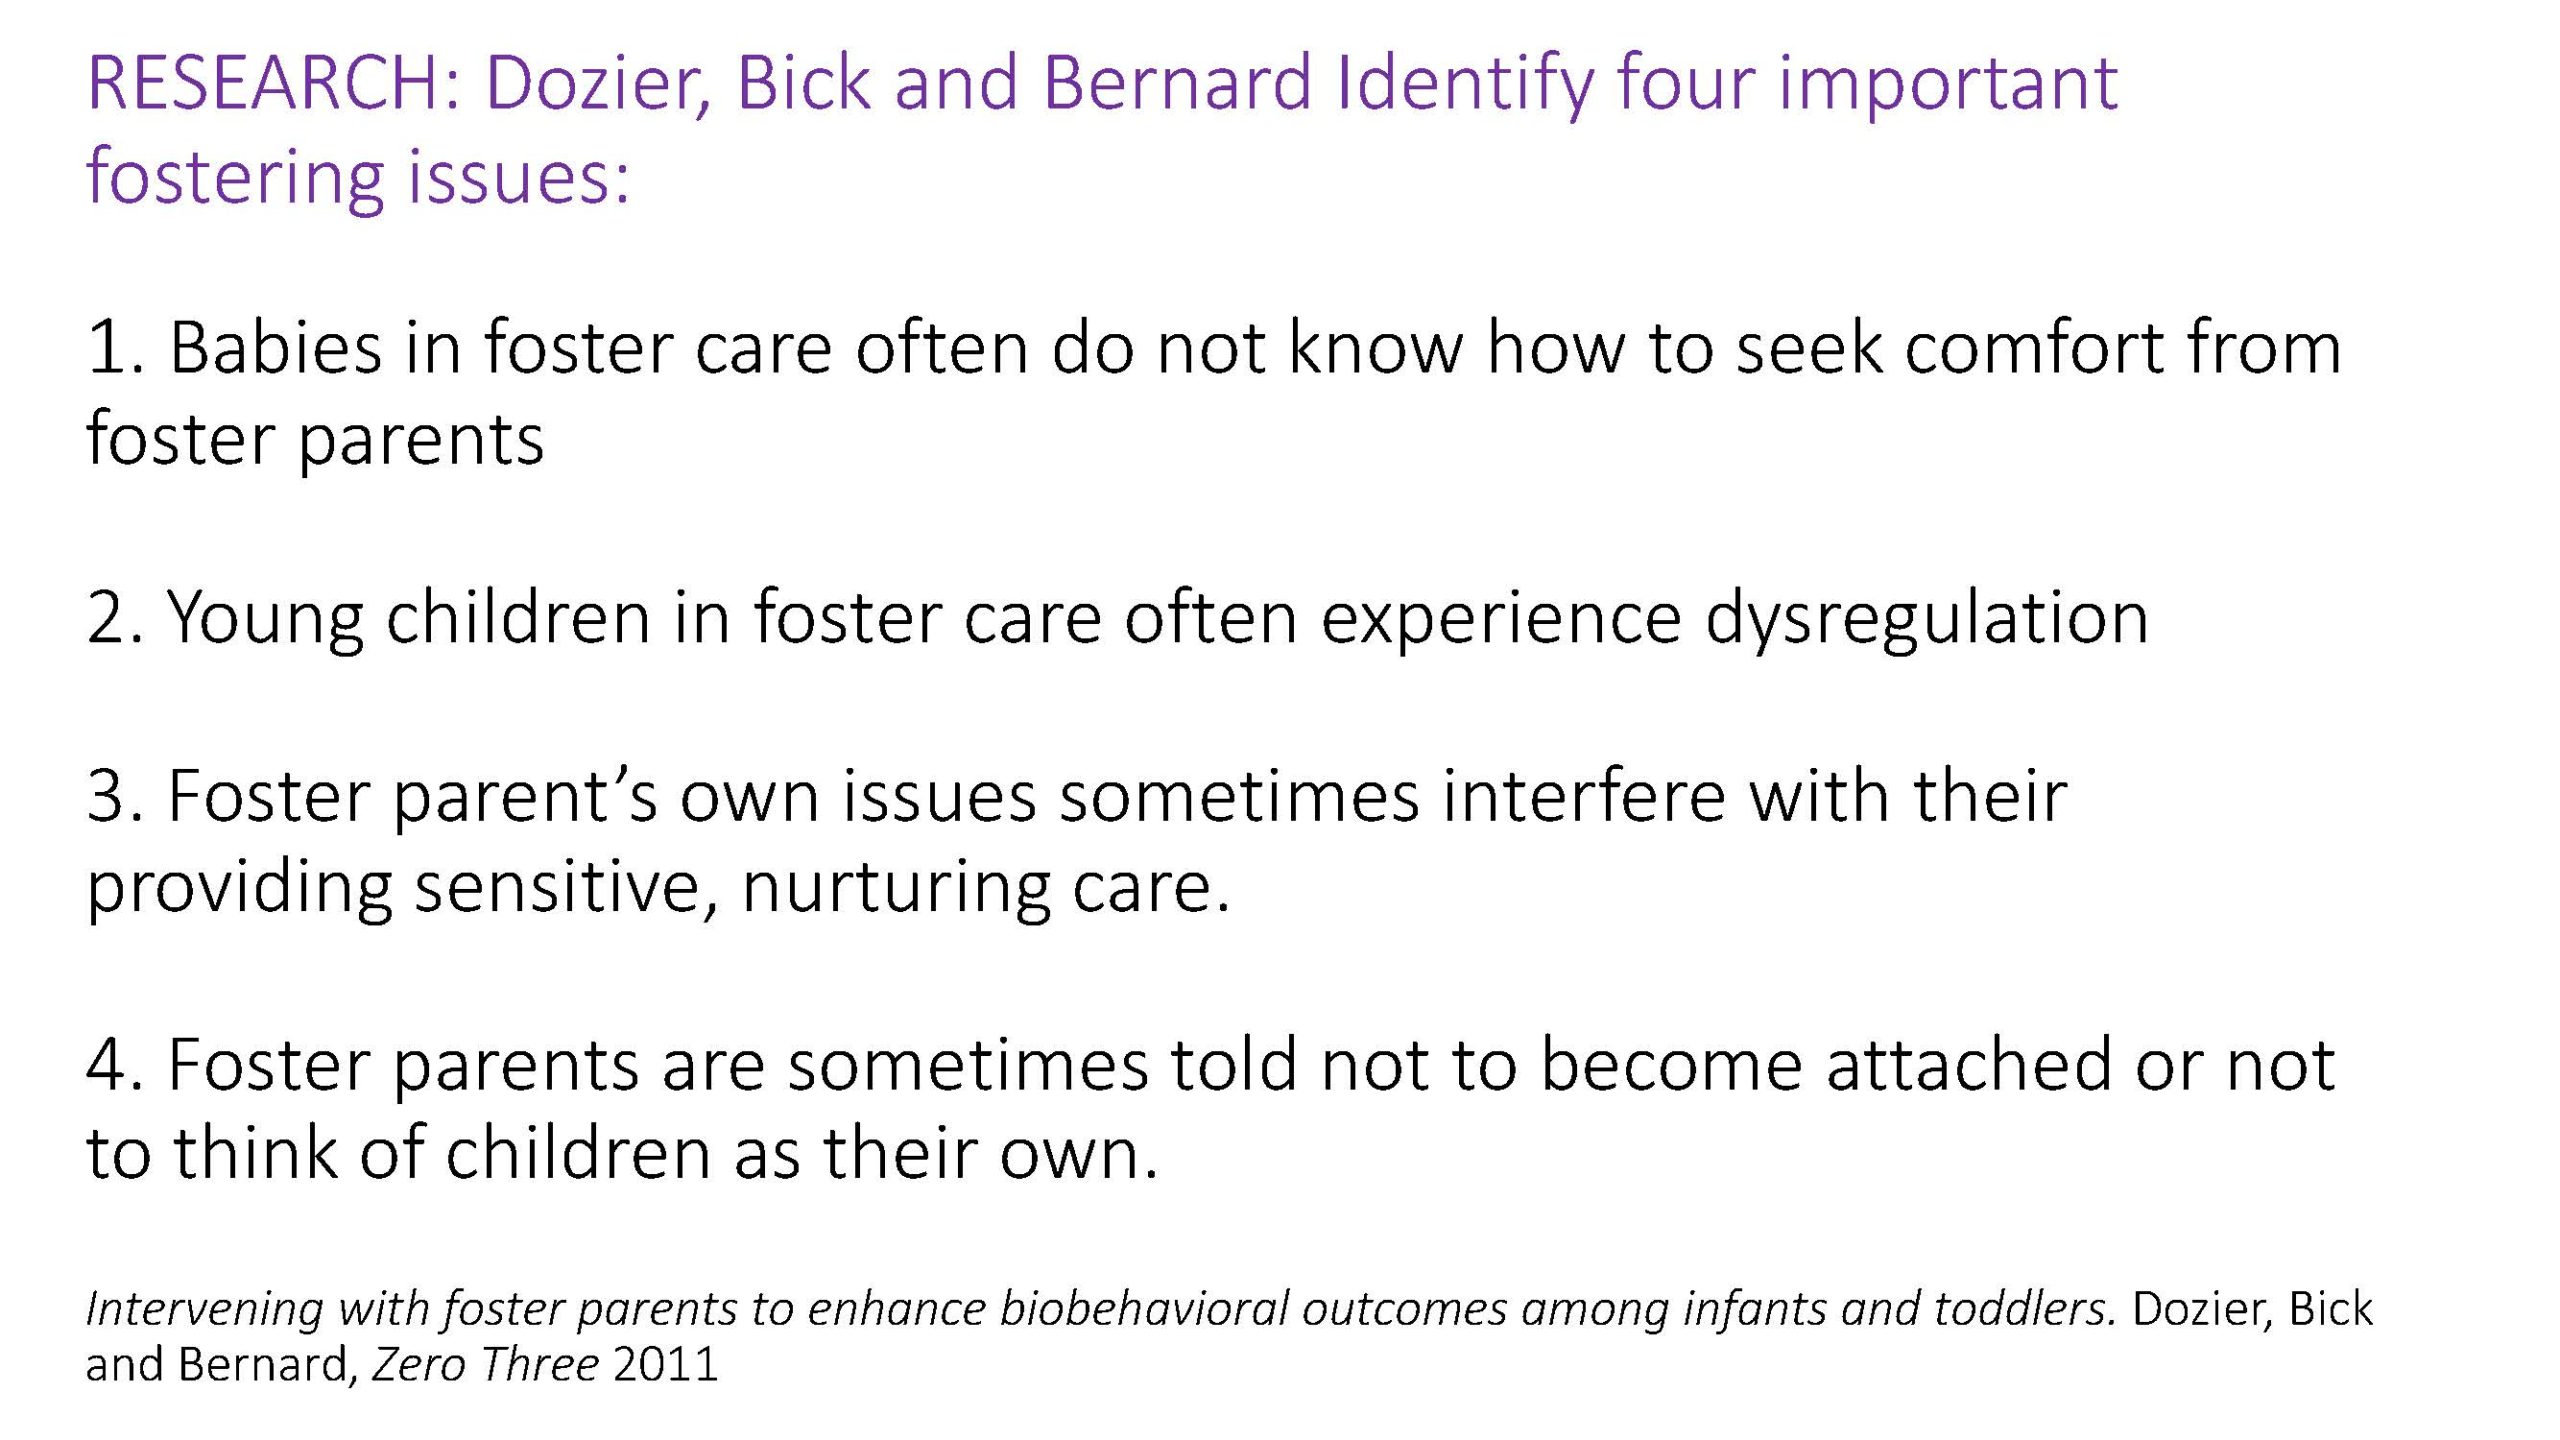
Task: Click the slide title starting with "RESEARCH:"
Action: tap(1100, 82)
